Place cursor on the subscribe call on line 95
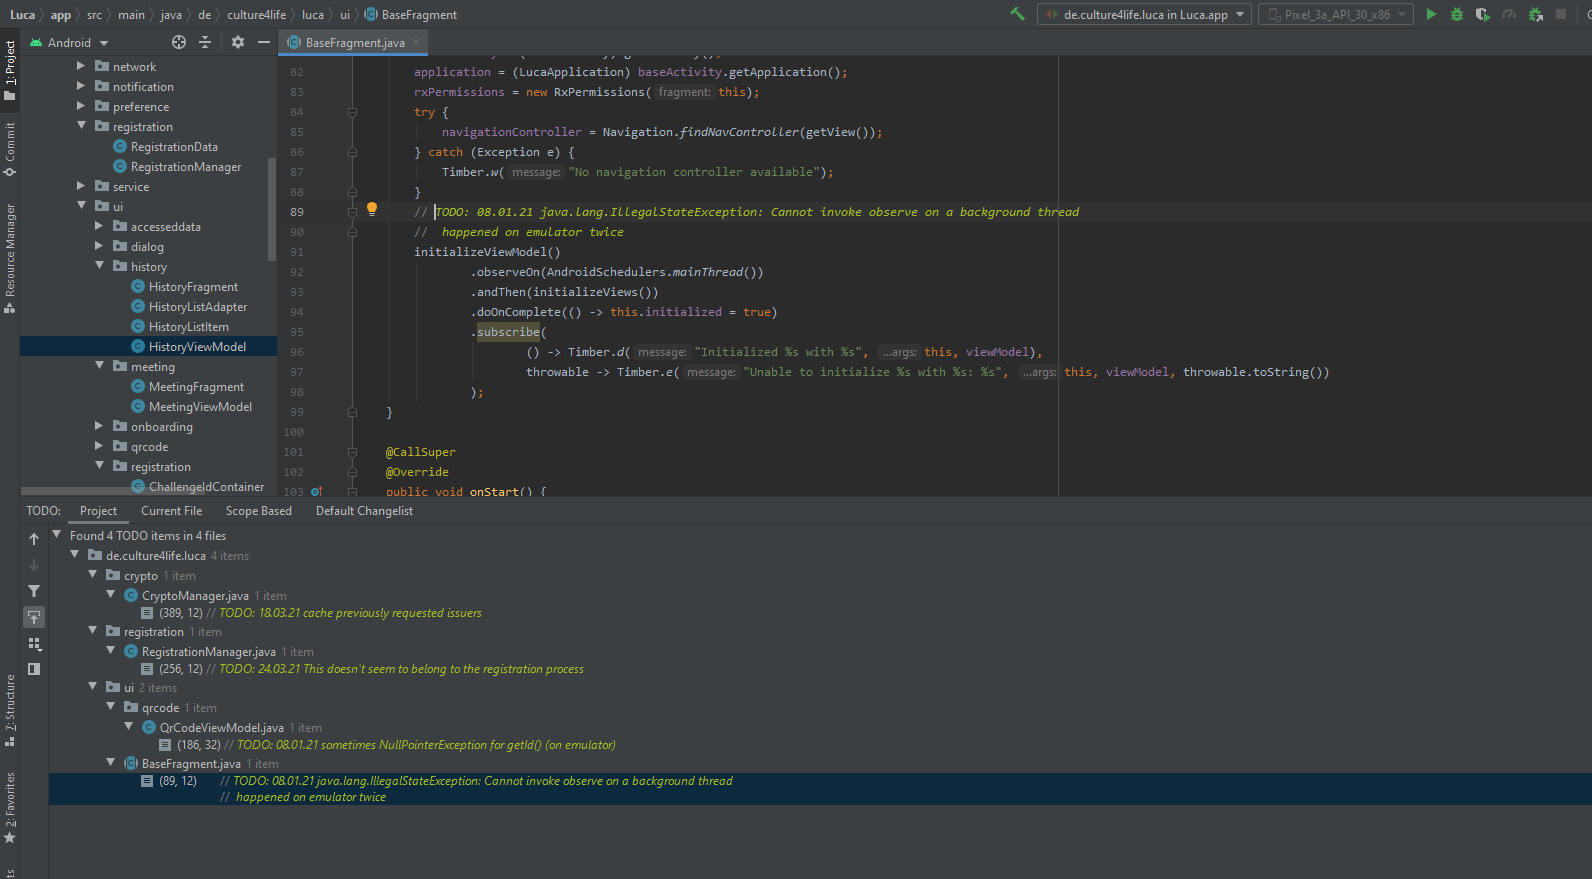 (508, 332)
